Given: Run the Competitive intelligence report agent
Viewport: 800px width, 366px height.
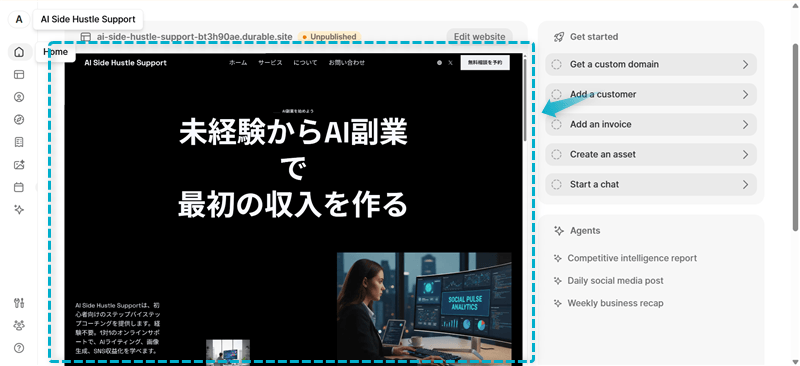Looking at the screenshot, I should point(632,258).
